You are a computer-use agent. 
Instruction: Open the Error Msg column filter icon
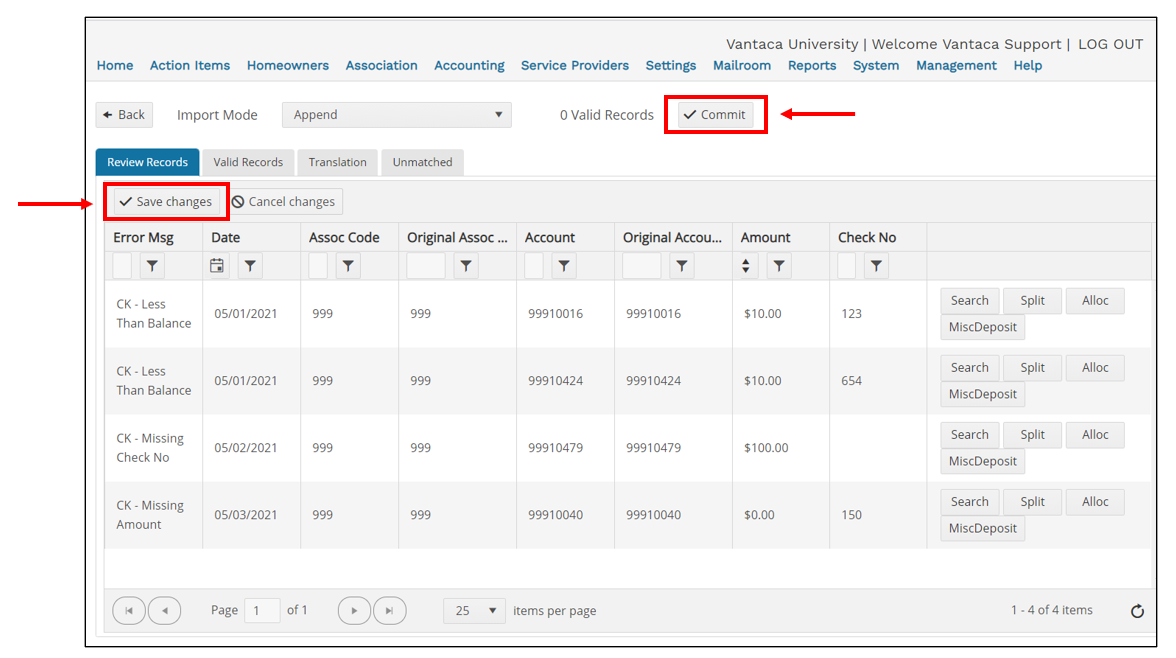pos(152,266)
